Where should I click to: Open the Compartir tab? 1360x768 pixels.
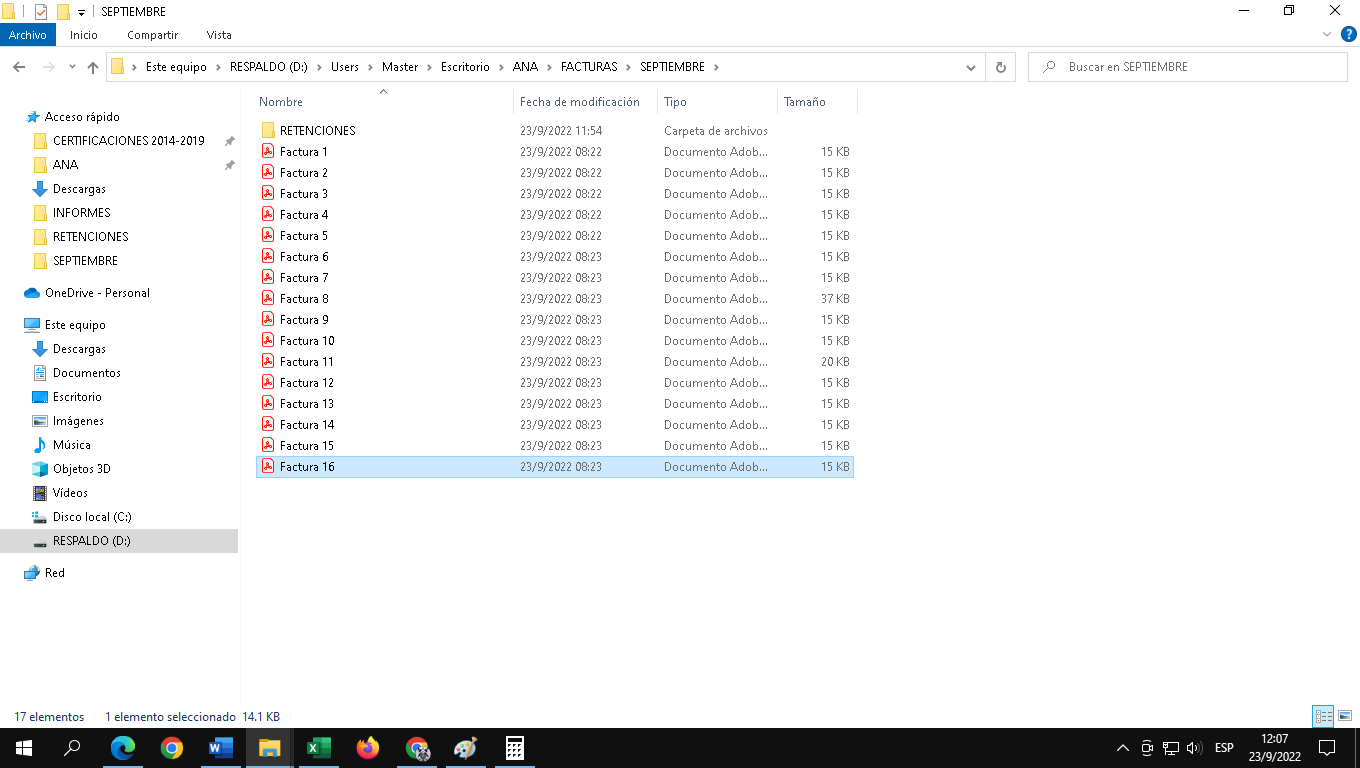(x=152, y=35)
